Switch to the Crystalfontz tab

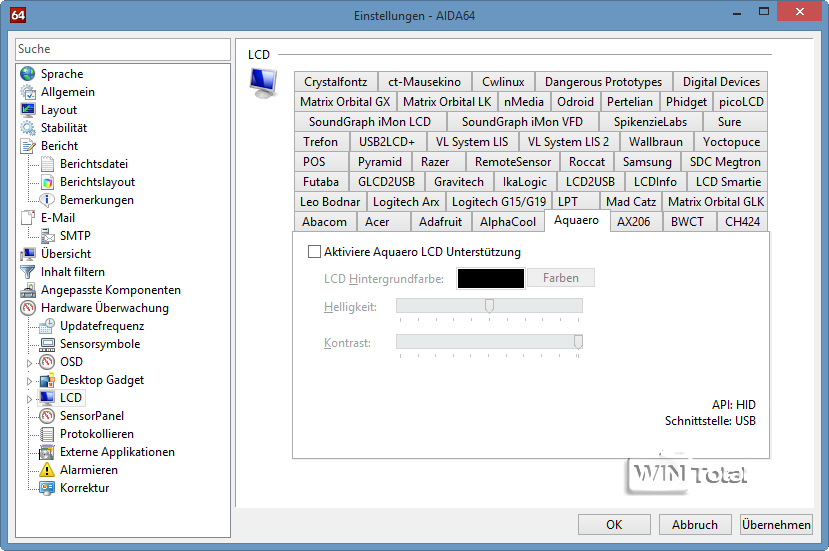click(x=336, y=82)
